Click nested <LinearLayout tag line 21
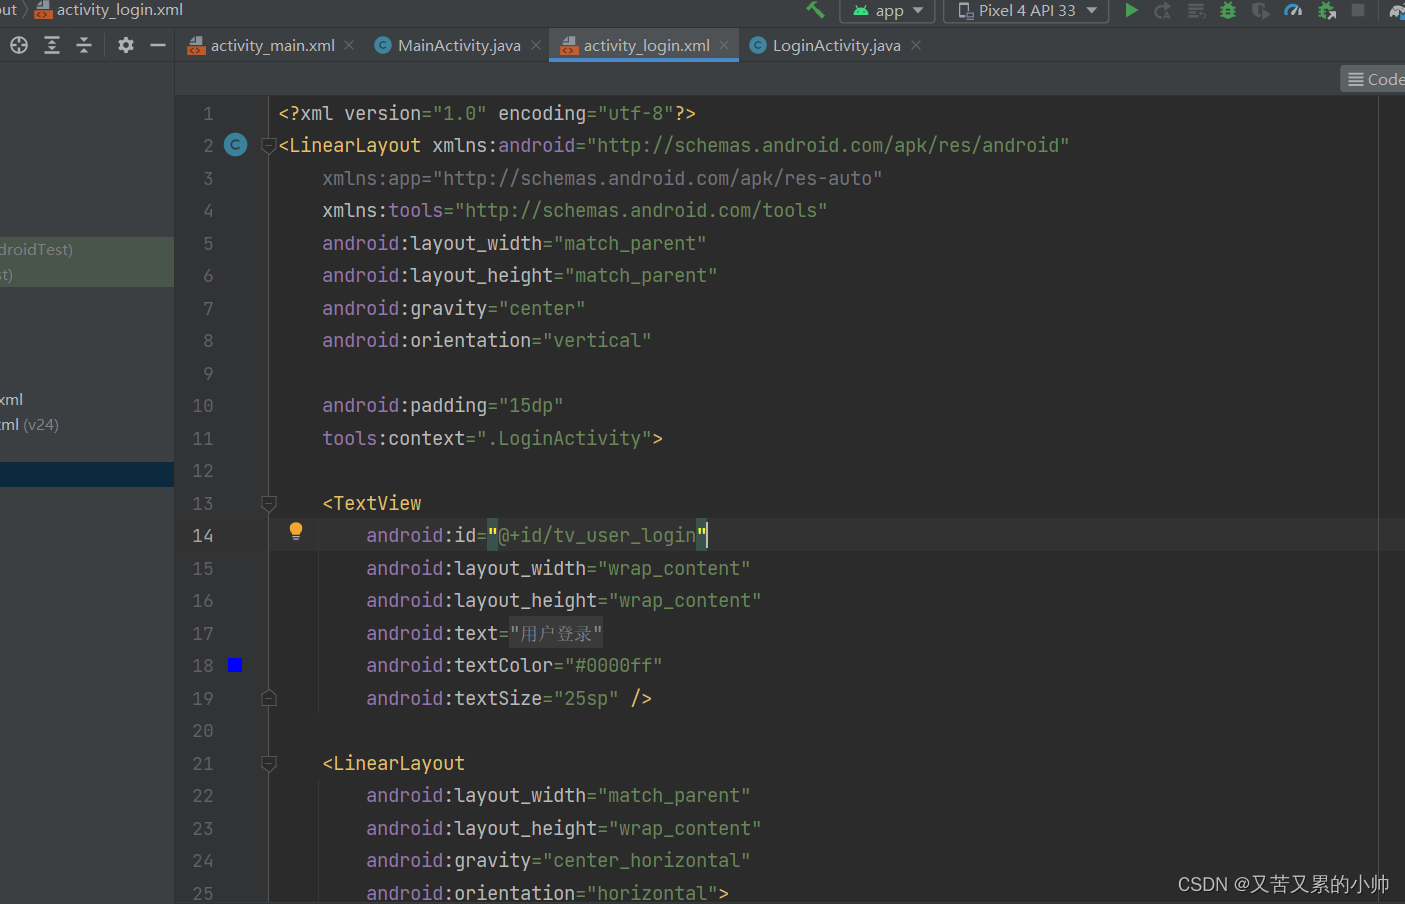This screenshot has width=1405, height=904. click(394, 764)
